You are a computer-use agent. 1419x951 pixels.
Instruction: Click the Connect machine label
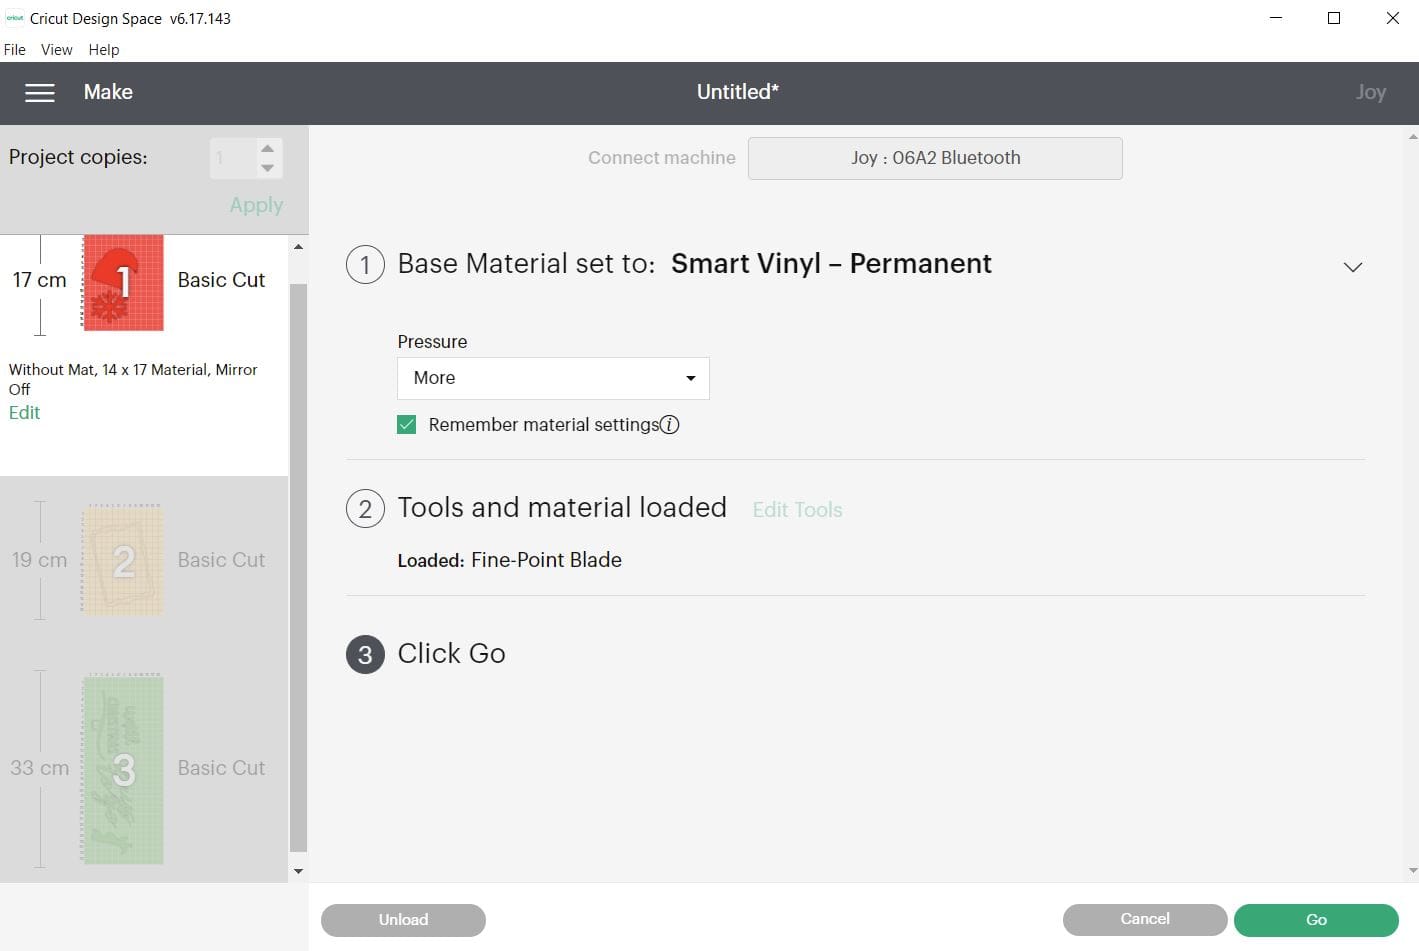pos(661,158)
